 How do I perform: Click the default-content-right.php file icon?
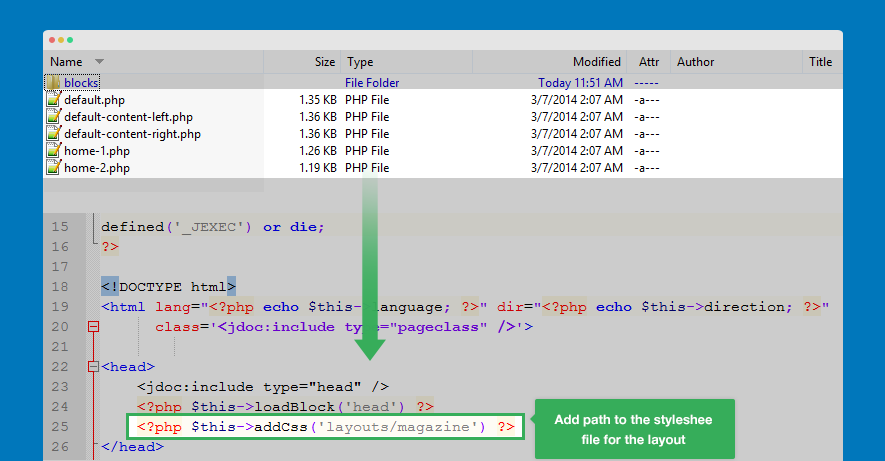[x=54, y=134]
